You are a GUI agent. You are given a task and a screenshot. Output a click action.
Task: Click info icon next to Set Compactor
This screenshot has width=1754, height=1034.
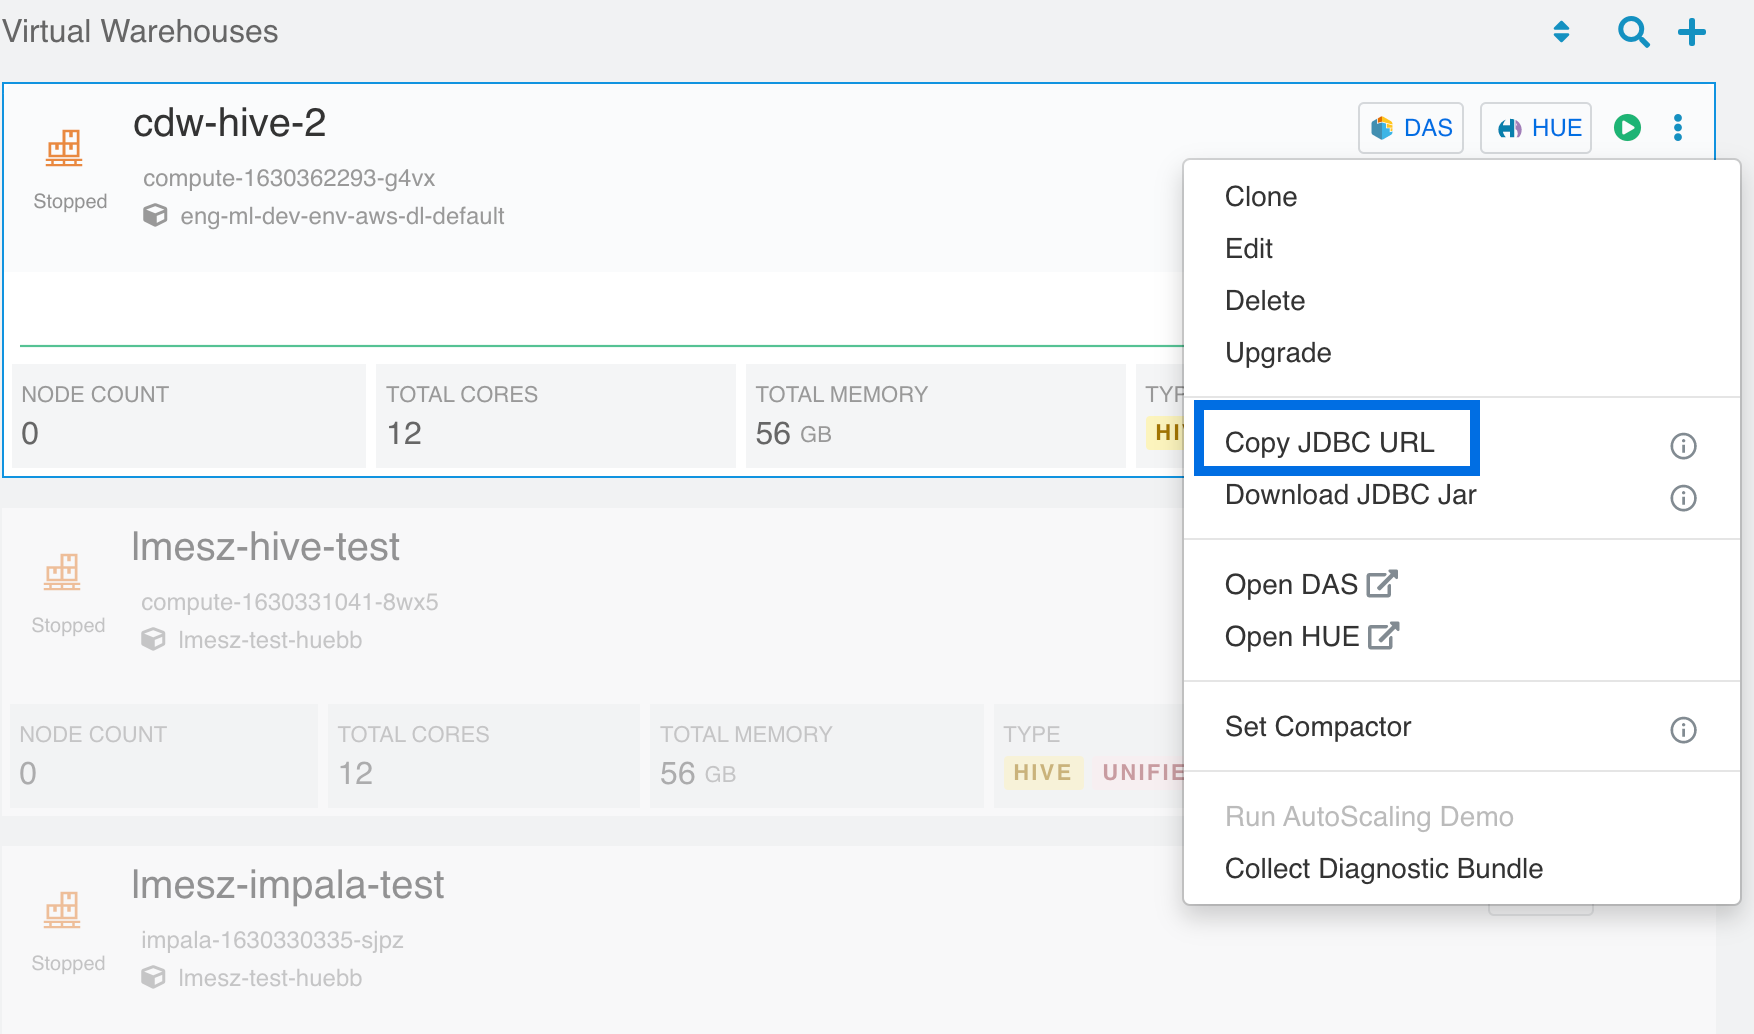(1683, 730)
